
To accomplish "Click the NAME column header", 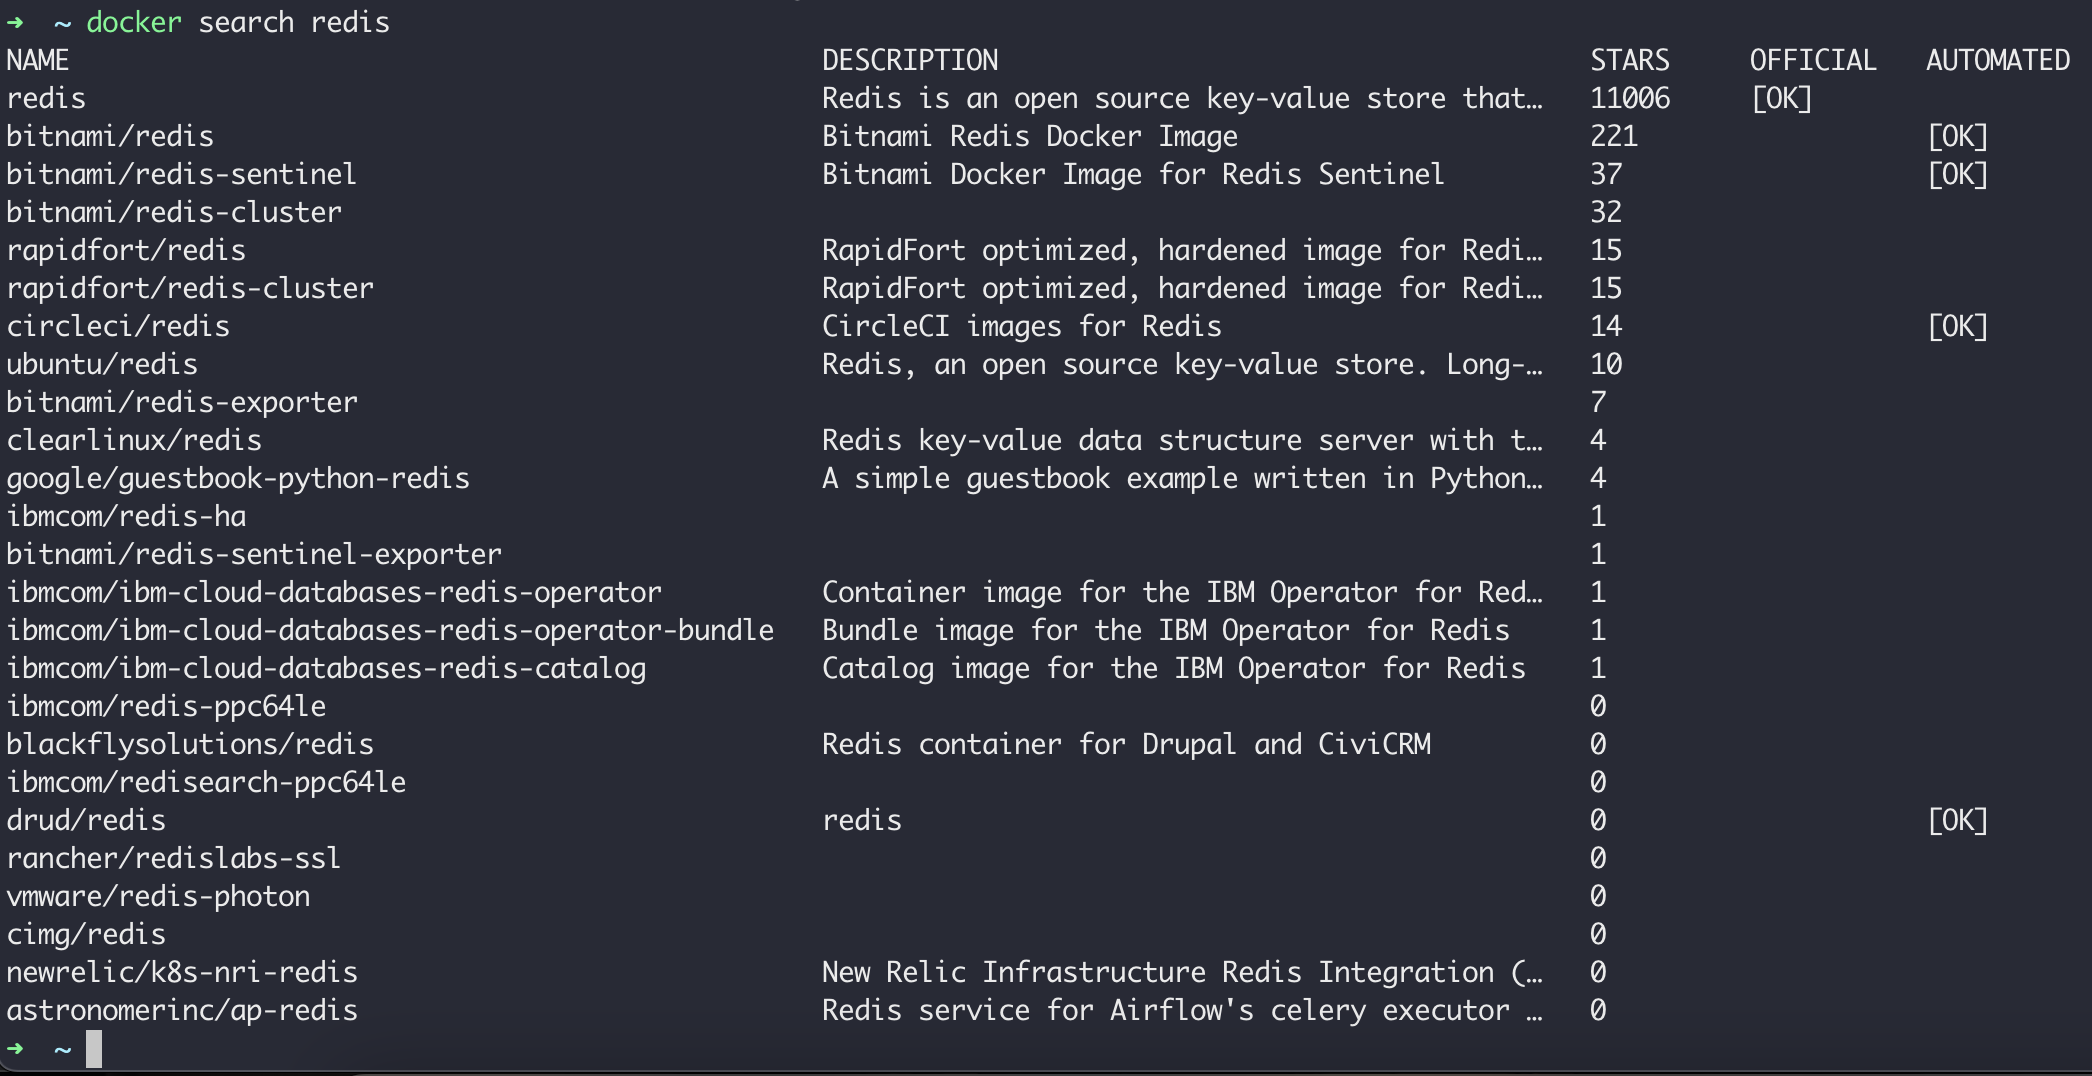I will coord(38,60).
